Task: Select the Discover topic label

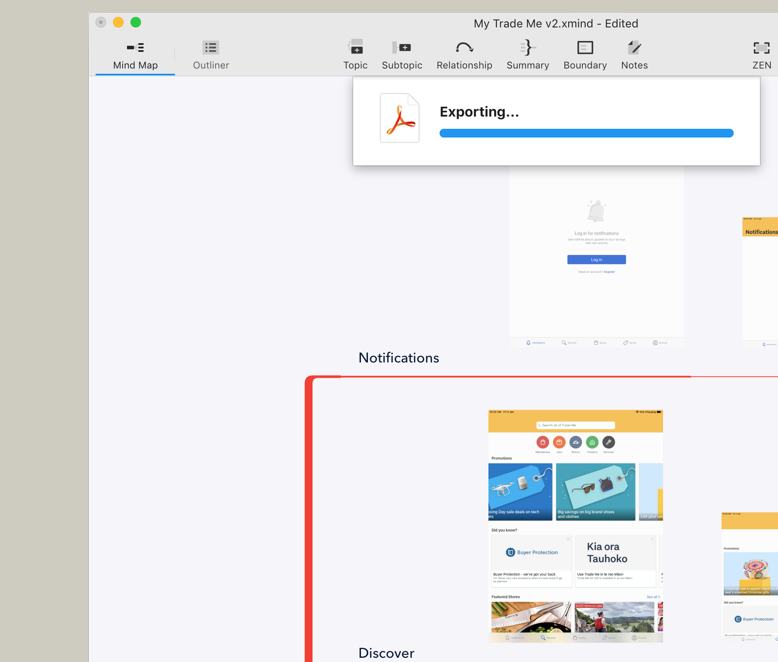Action: [x=386, y=653]
